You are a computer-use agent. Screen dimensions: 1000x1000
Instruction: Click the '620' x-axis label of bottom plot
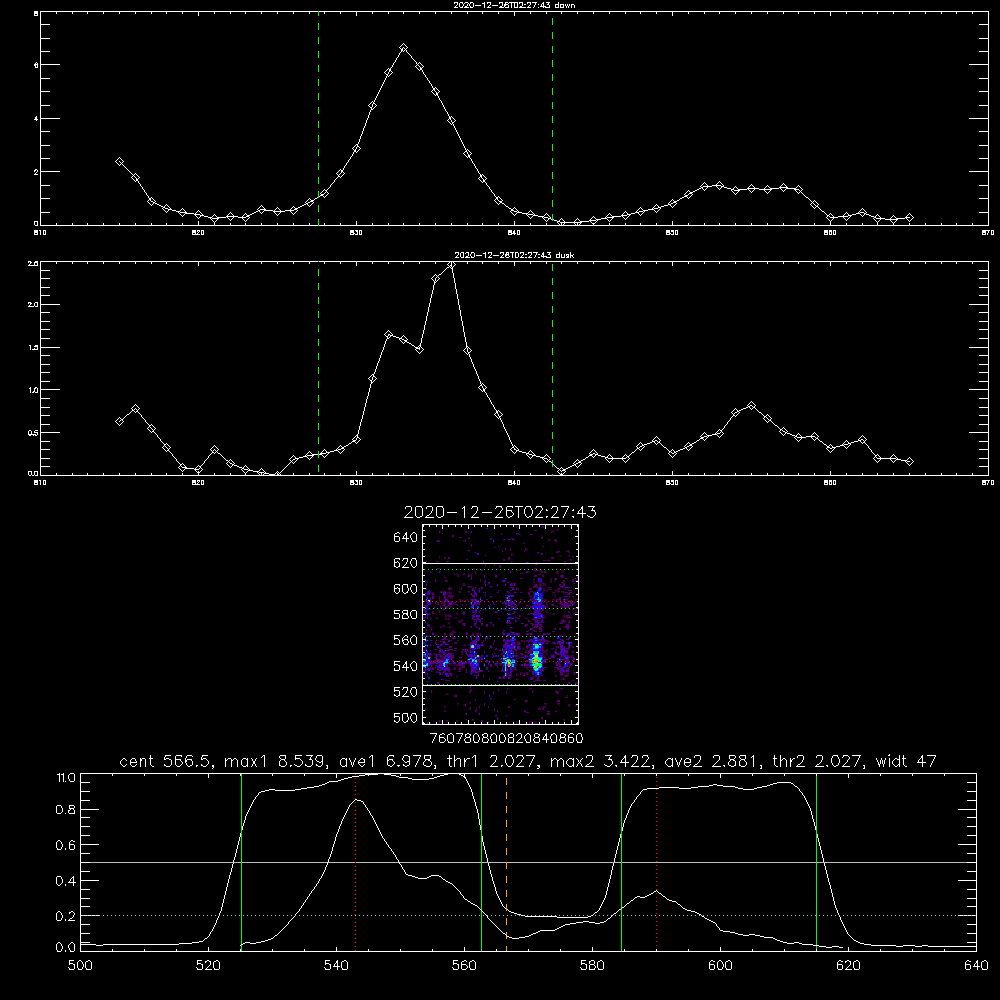pos(848,966)
